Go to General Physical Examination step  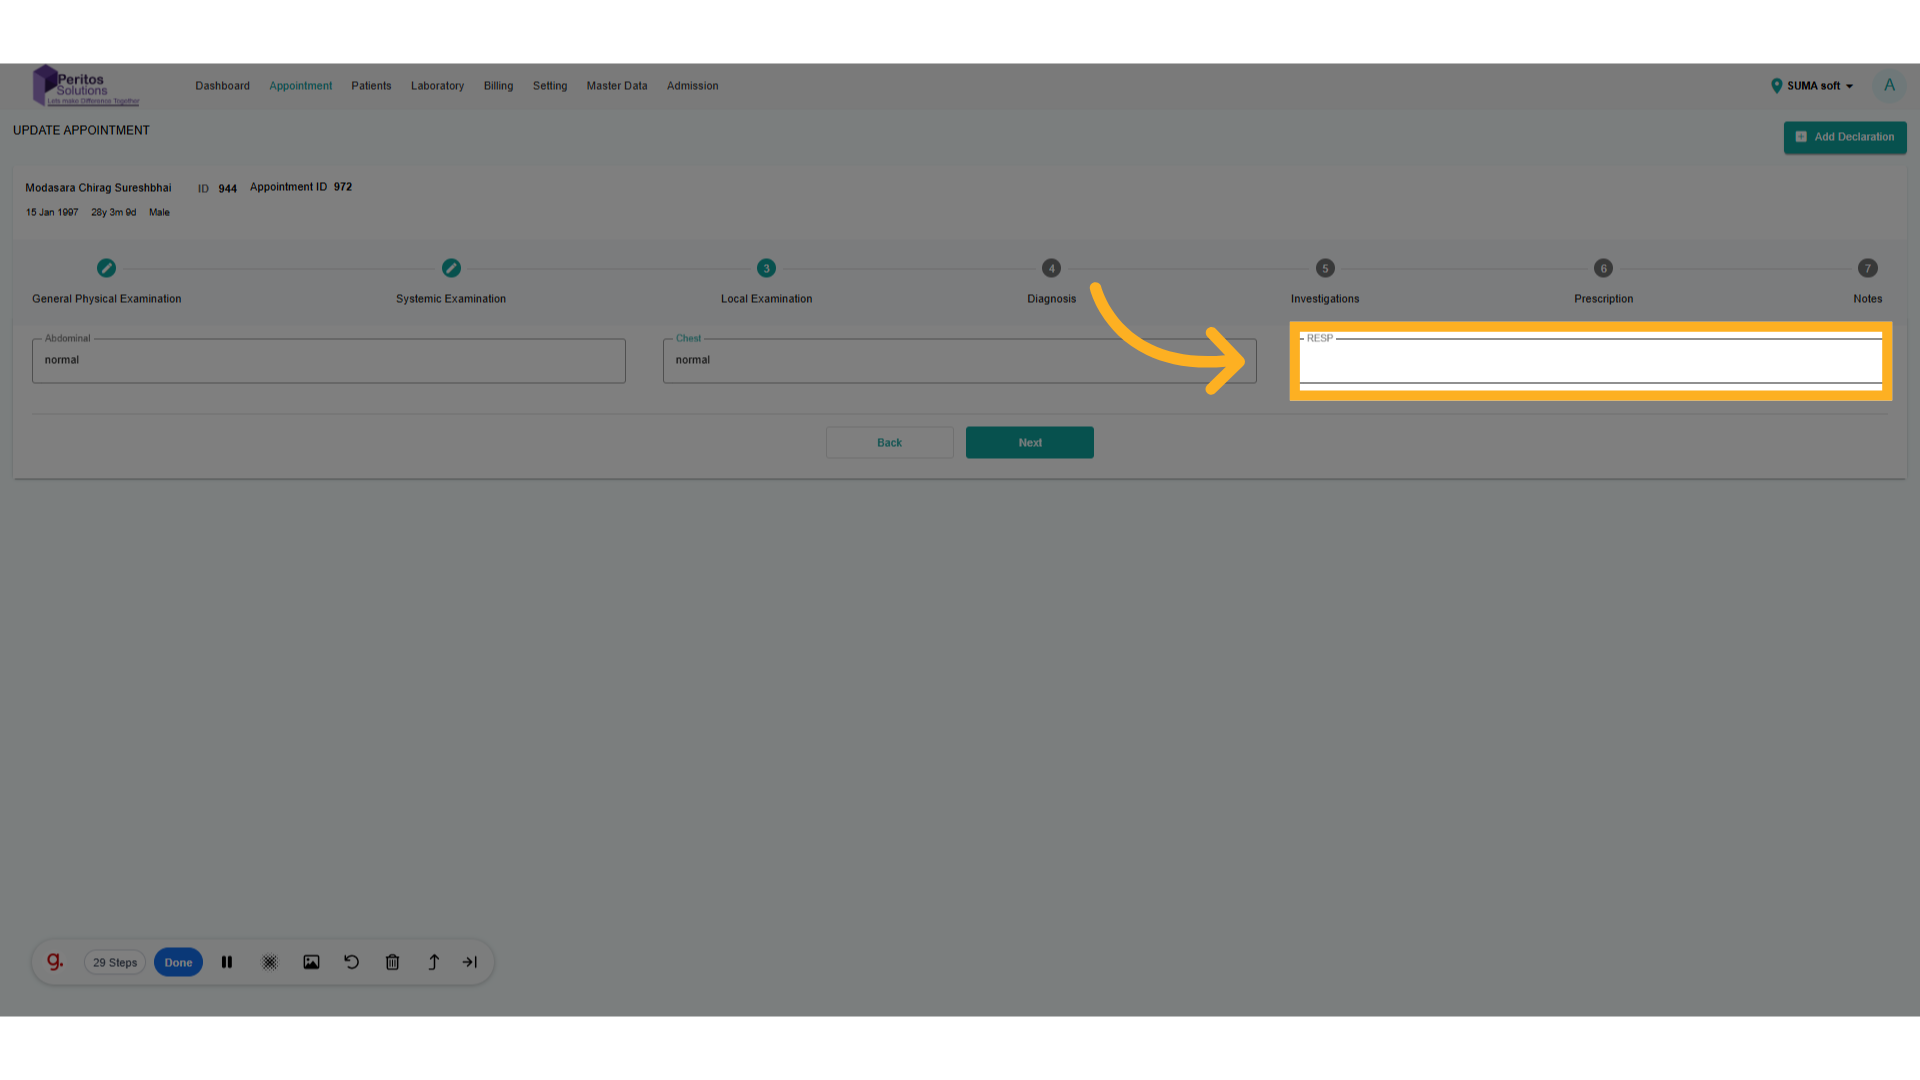[106, 268]
